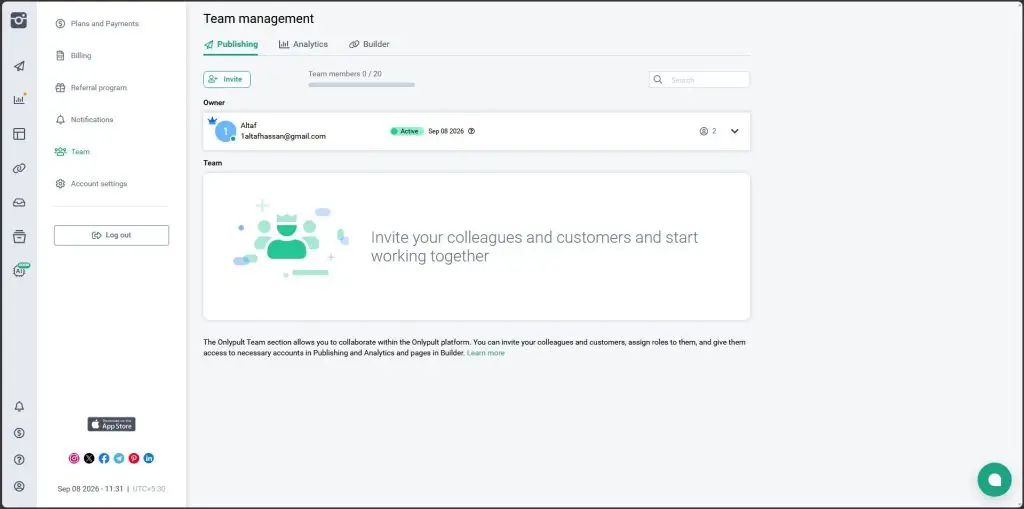Open the archive box sidebar icon
The height and width of the screenshot is (509, 1024).
click(19, 237)
